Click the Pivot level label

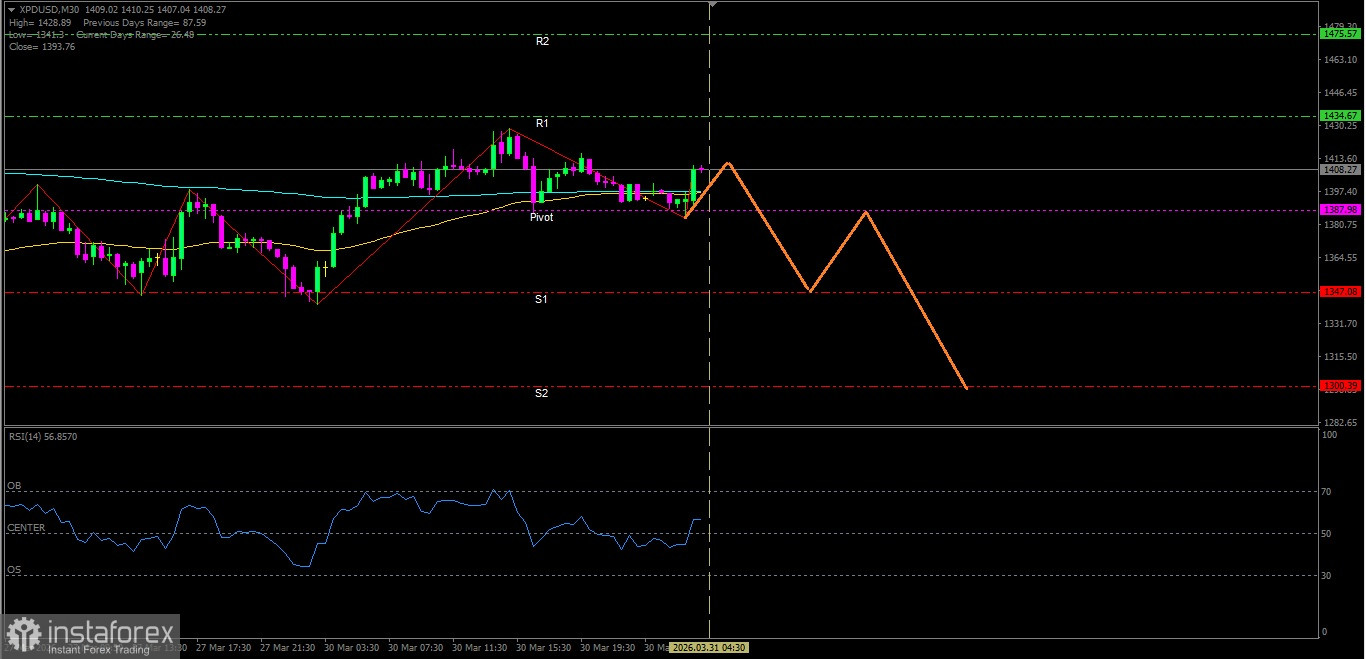tap(541, 217)
